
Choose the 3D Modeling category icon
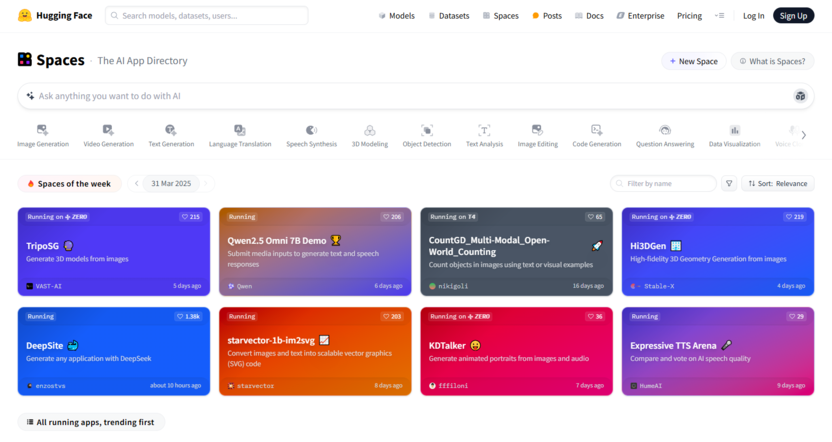pyautogui.click(x=369, y=131)
